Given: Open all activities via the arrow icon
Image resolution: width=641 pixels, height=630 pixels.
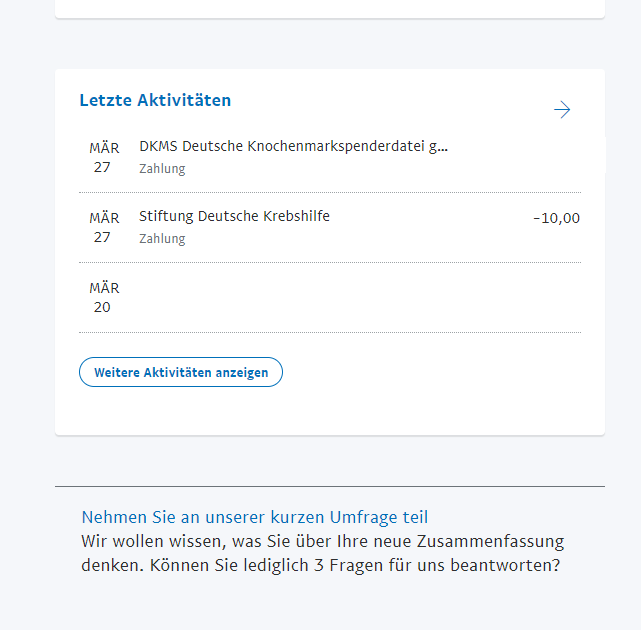Looking at the screenshot, I should pos(562,110).
